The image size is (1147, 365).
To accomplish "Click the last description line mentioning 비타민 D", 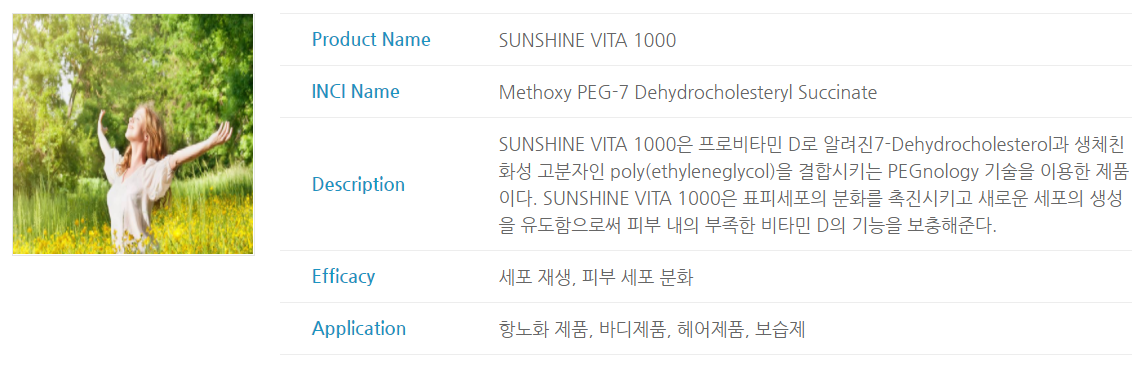I will pyautogui.click(x=748, y=226).
